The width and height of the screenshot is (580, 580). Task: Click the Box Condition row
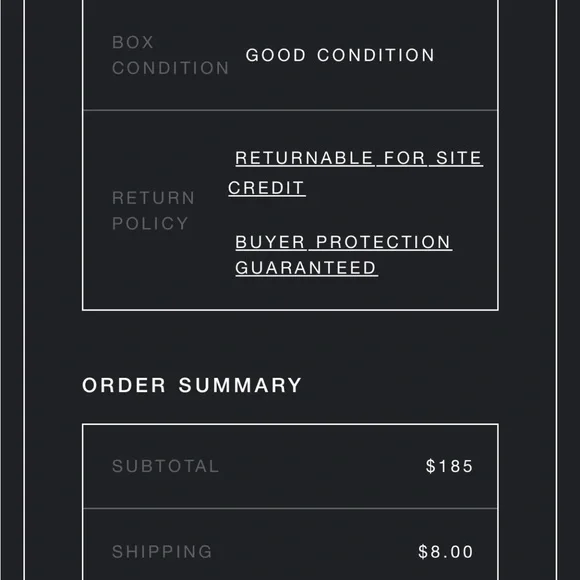click(x=290, y=55)
